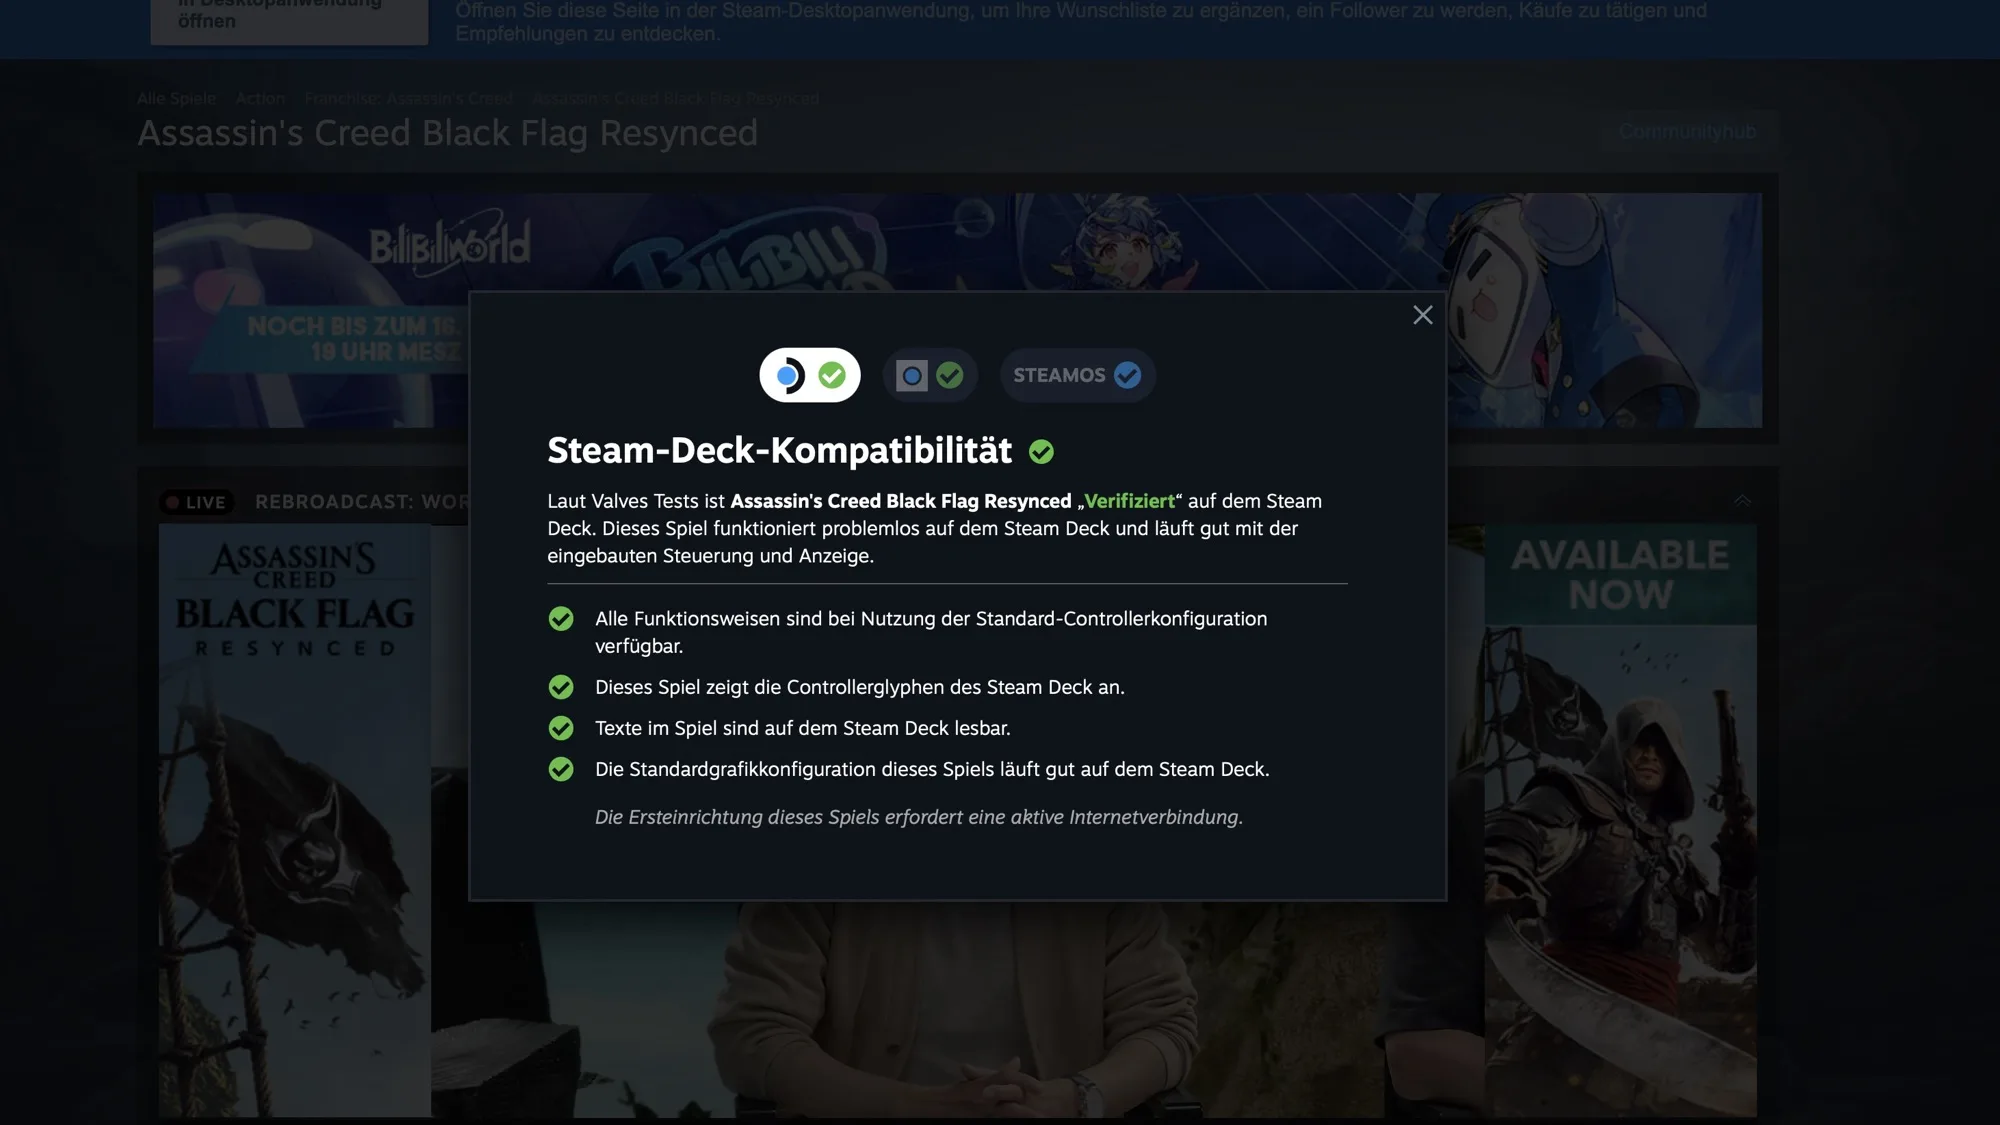Collapse the live broadcast section chevron
This screenshot has width=2000, height=1125.
click(1742, 500)
